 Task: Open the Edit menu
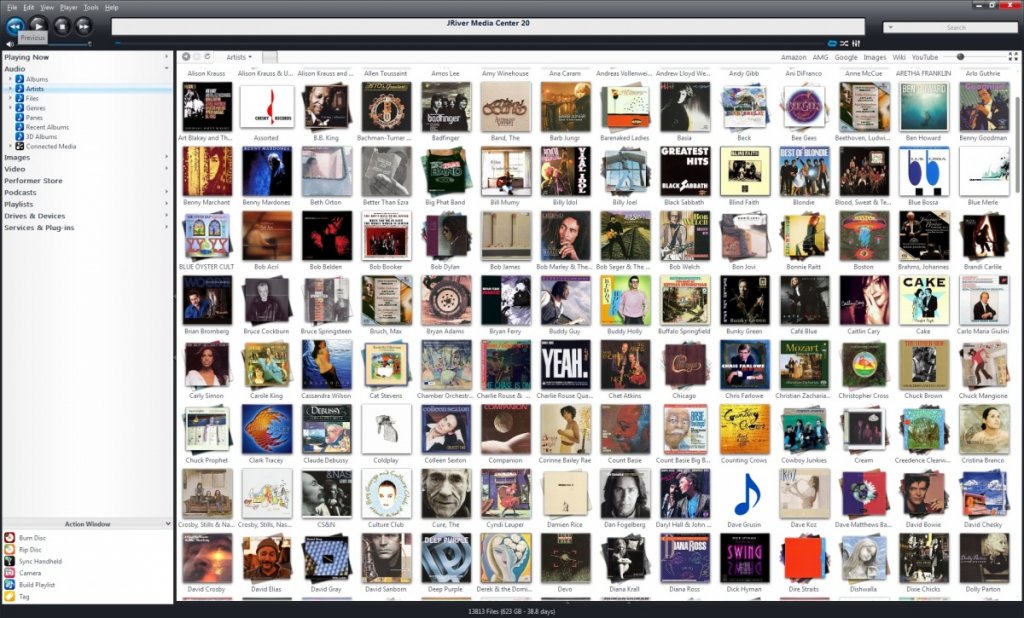pyautogui.click(x=29, y=7)
